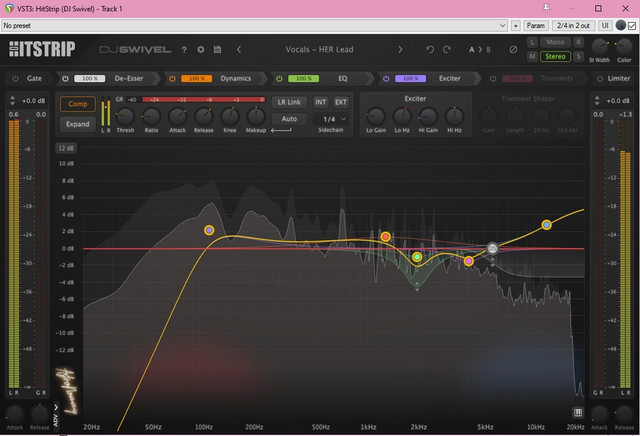This screenshot has width=640, height=436.
Task: Click the St Width knob
Action: [600, 47]
